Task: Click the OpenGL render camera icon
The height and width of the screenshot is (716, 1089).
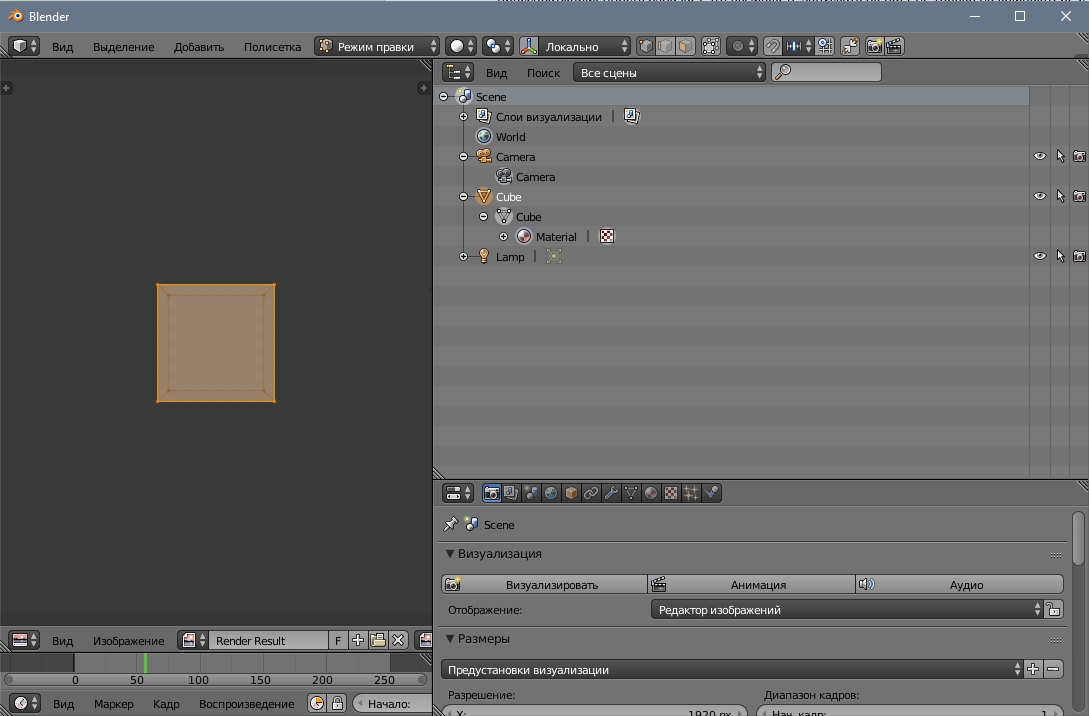Action: 875,46
